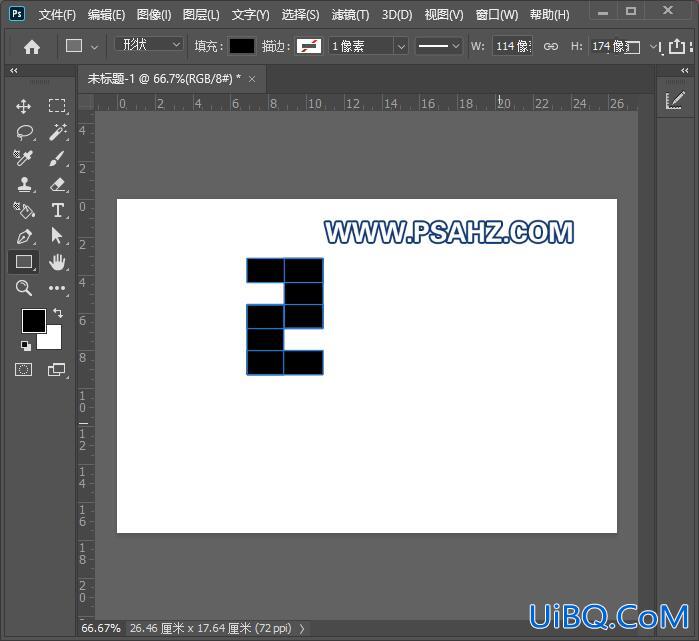Select the Type tool
The height and width of the screenshot is (641, 699).
[x=58, y=210]
